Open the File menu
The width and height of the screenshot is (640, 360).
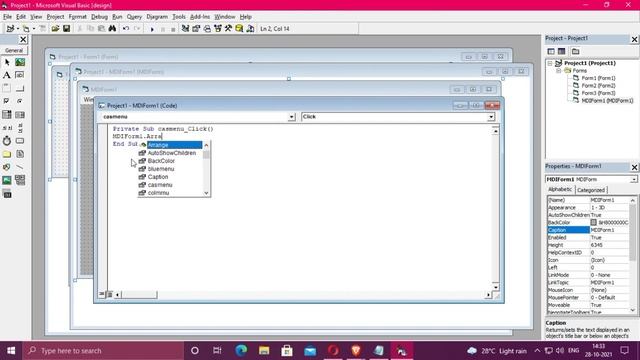(7, 17)
